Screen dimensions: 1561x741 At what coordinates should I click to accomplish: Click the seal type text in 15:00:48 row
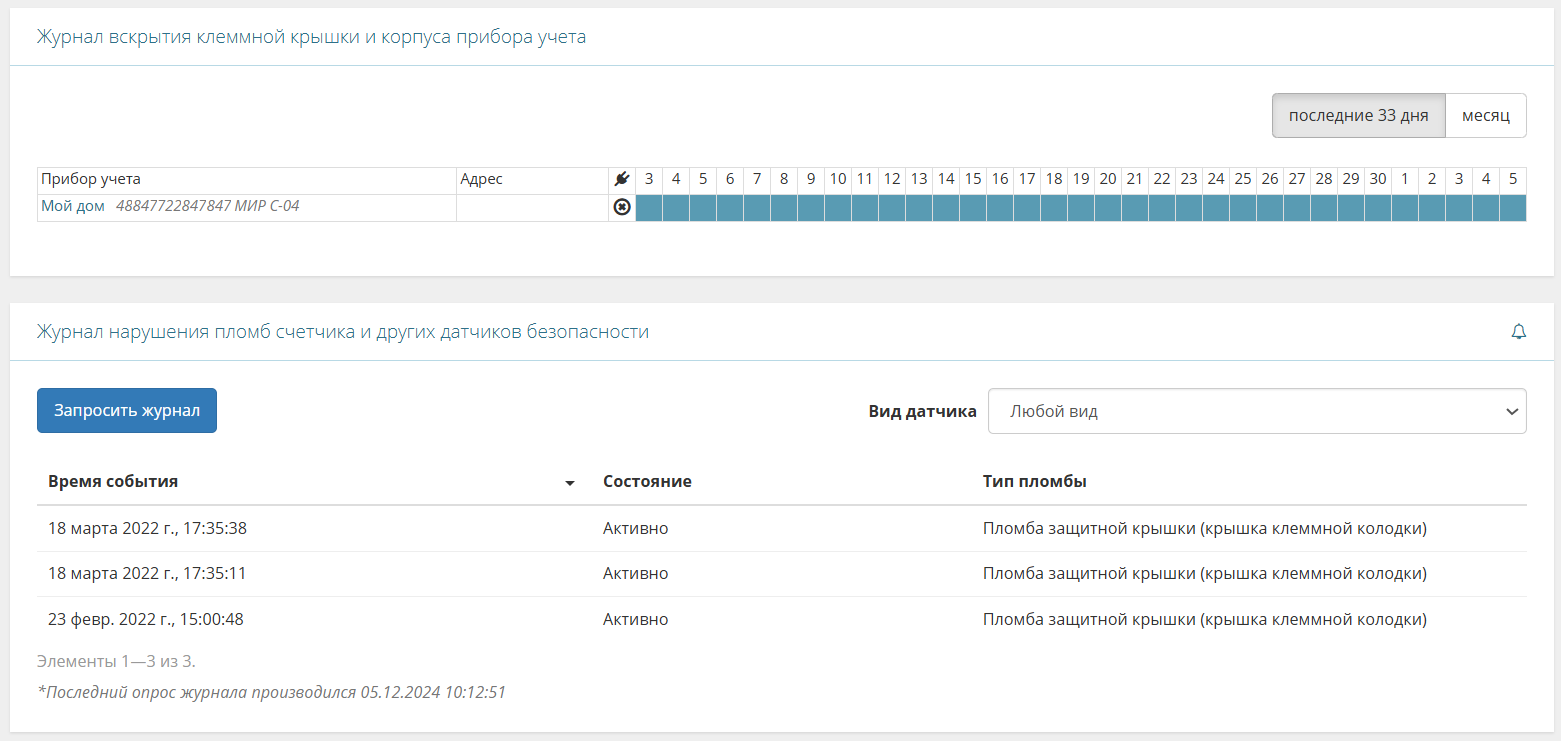[x=1205, y=619]
